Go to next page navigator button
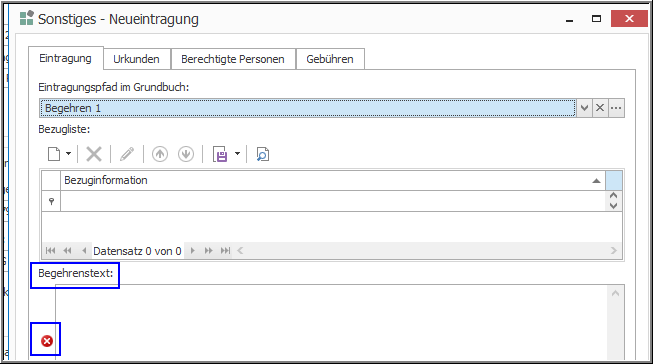The width and height of the screenshot is (653, 364). [208, 250]
